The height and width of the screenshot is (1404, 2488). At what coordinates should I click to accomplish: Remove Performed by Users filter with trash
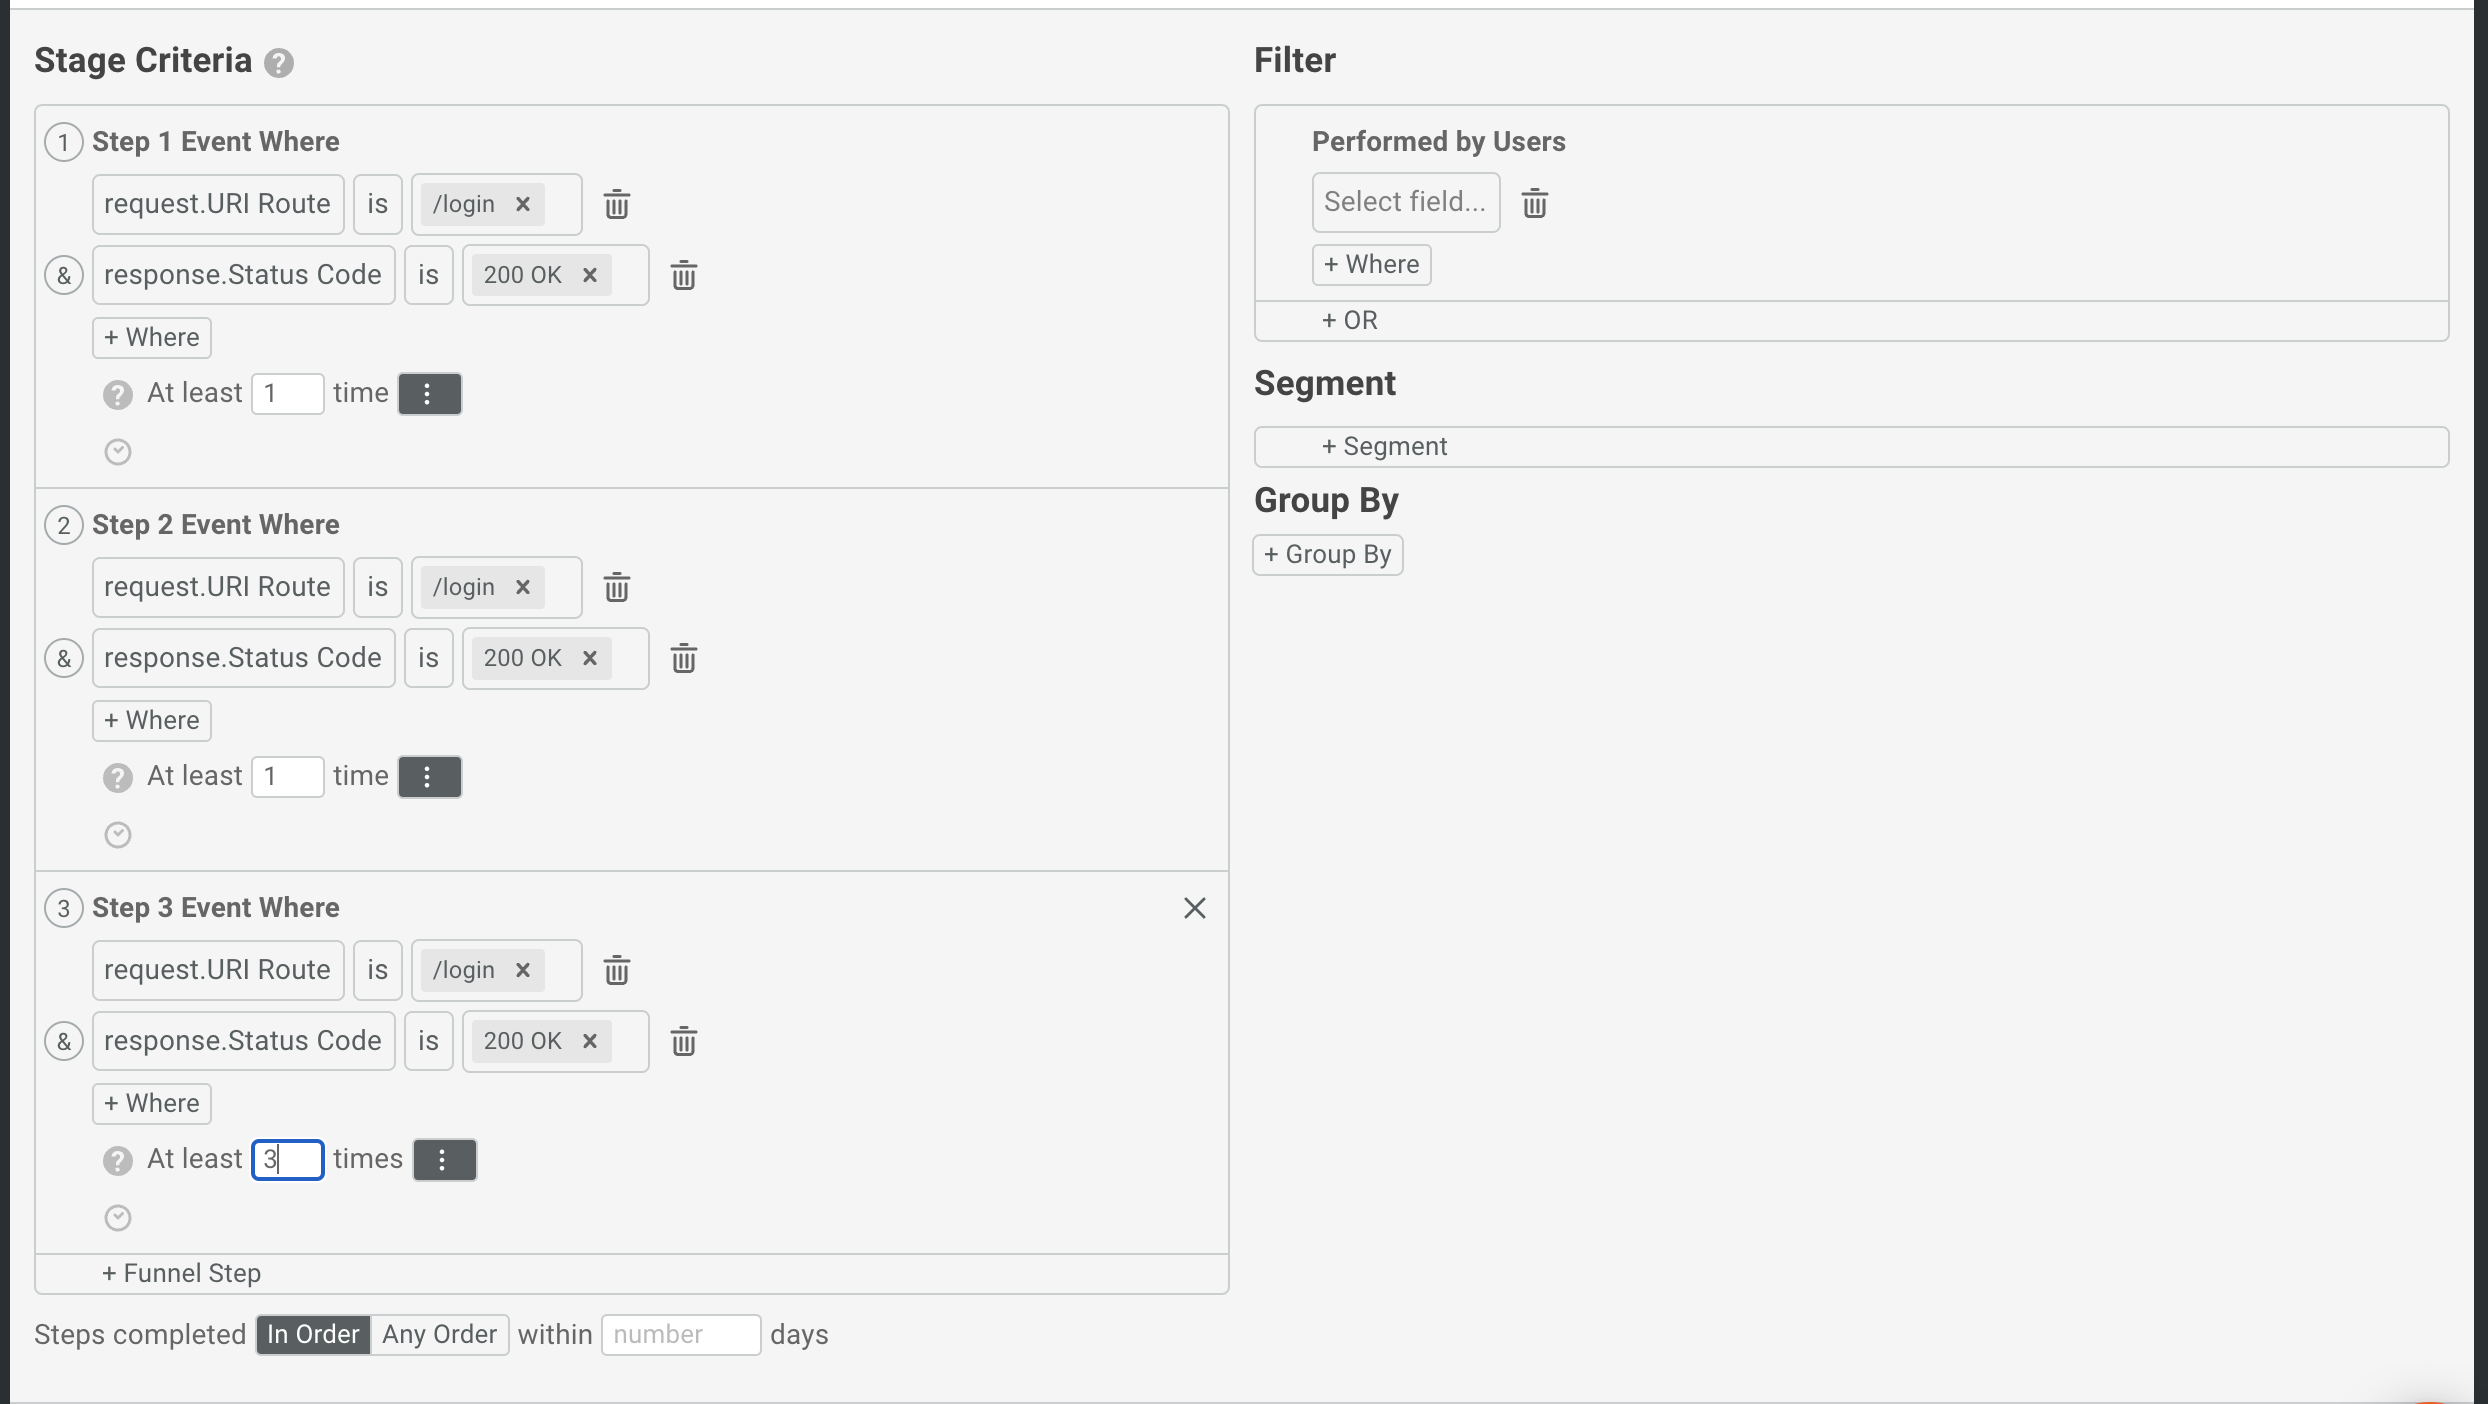1534,204
